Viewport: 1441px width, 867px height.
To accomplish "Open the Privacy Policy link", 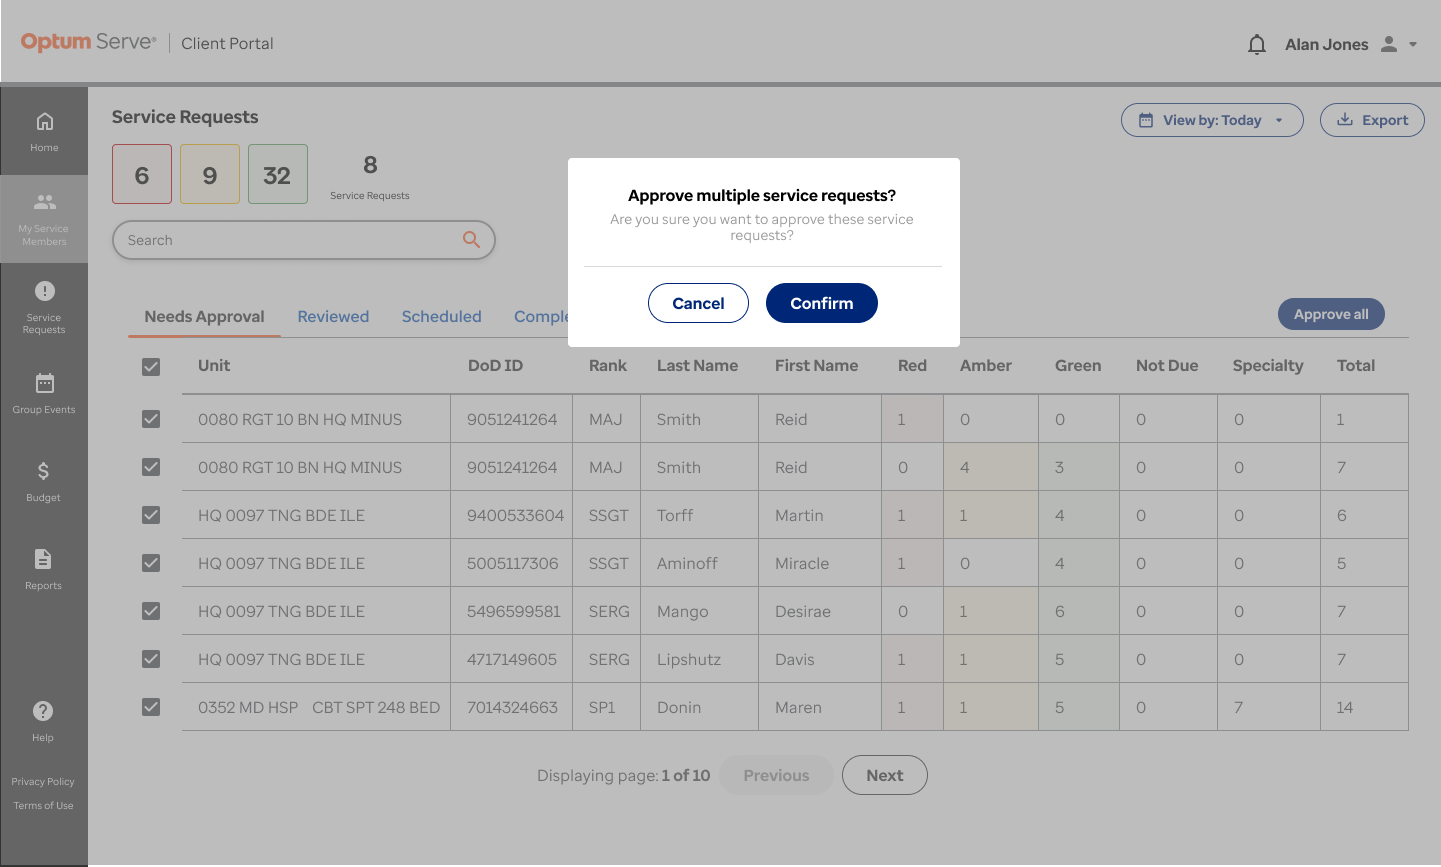I will click(x=43, y=782).
